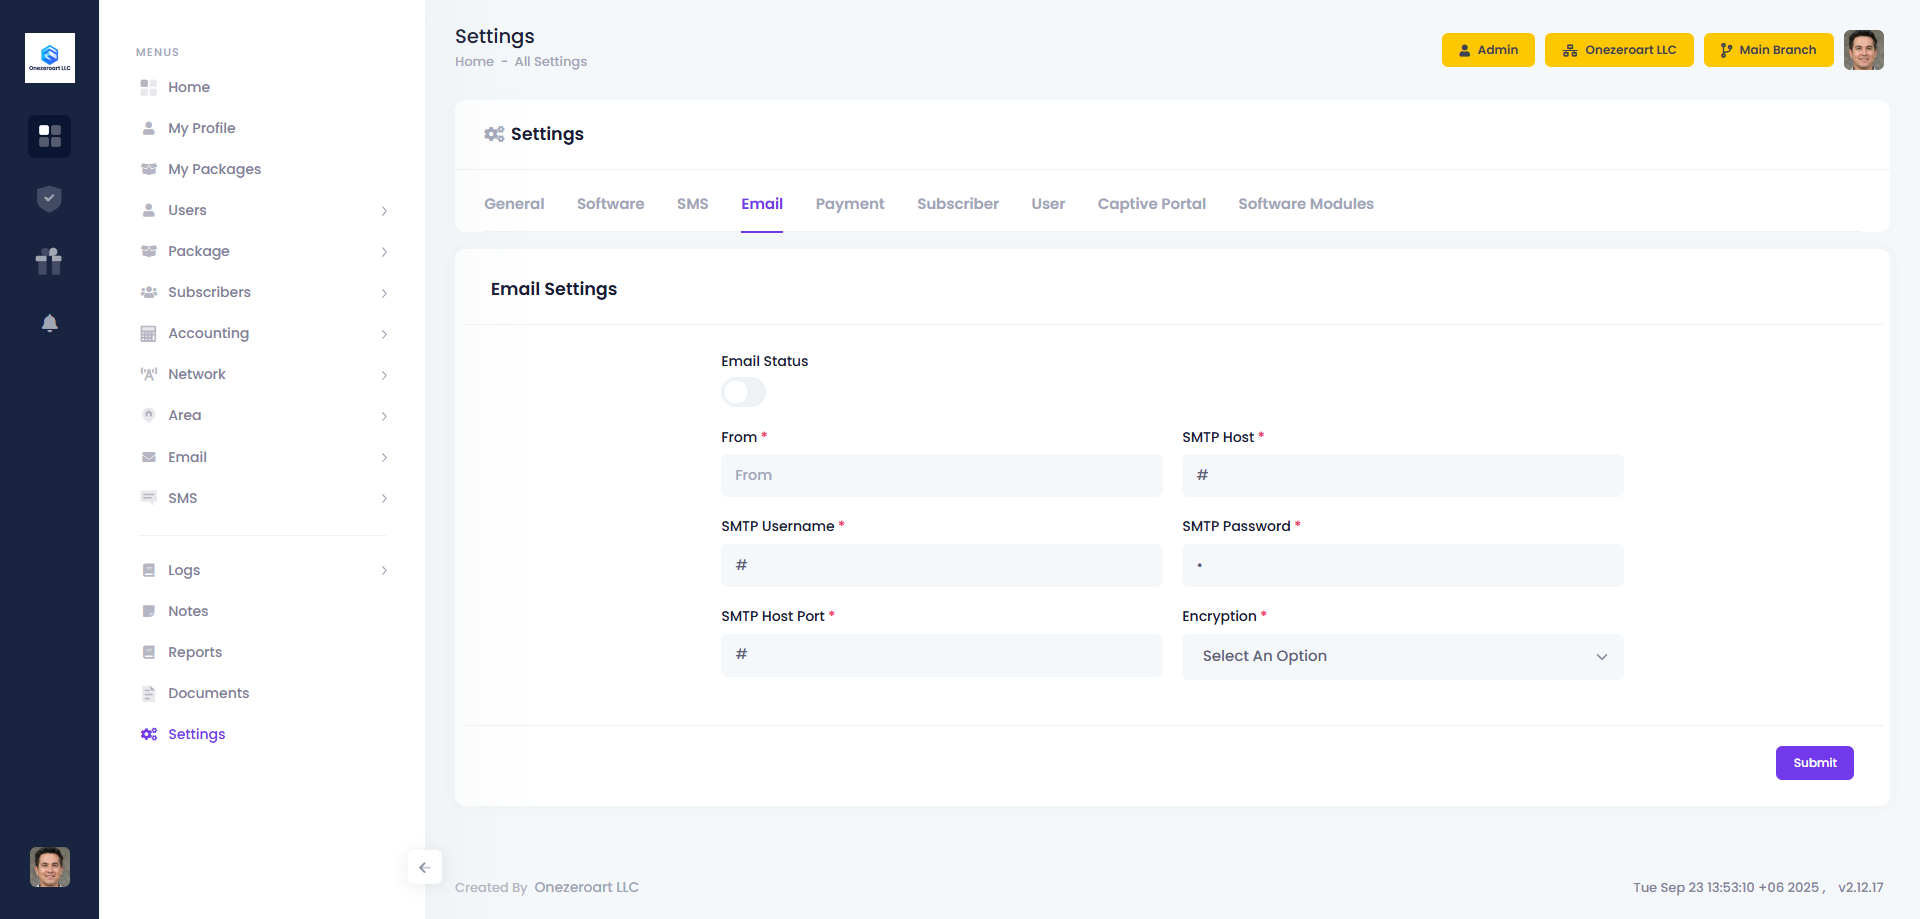Expand the Logs menu chevron

(x=384, y=571)
